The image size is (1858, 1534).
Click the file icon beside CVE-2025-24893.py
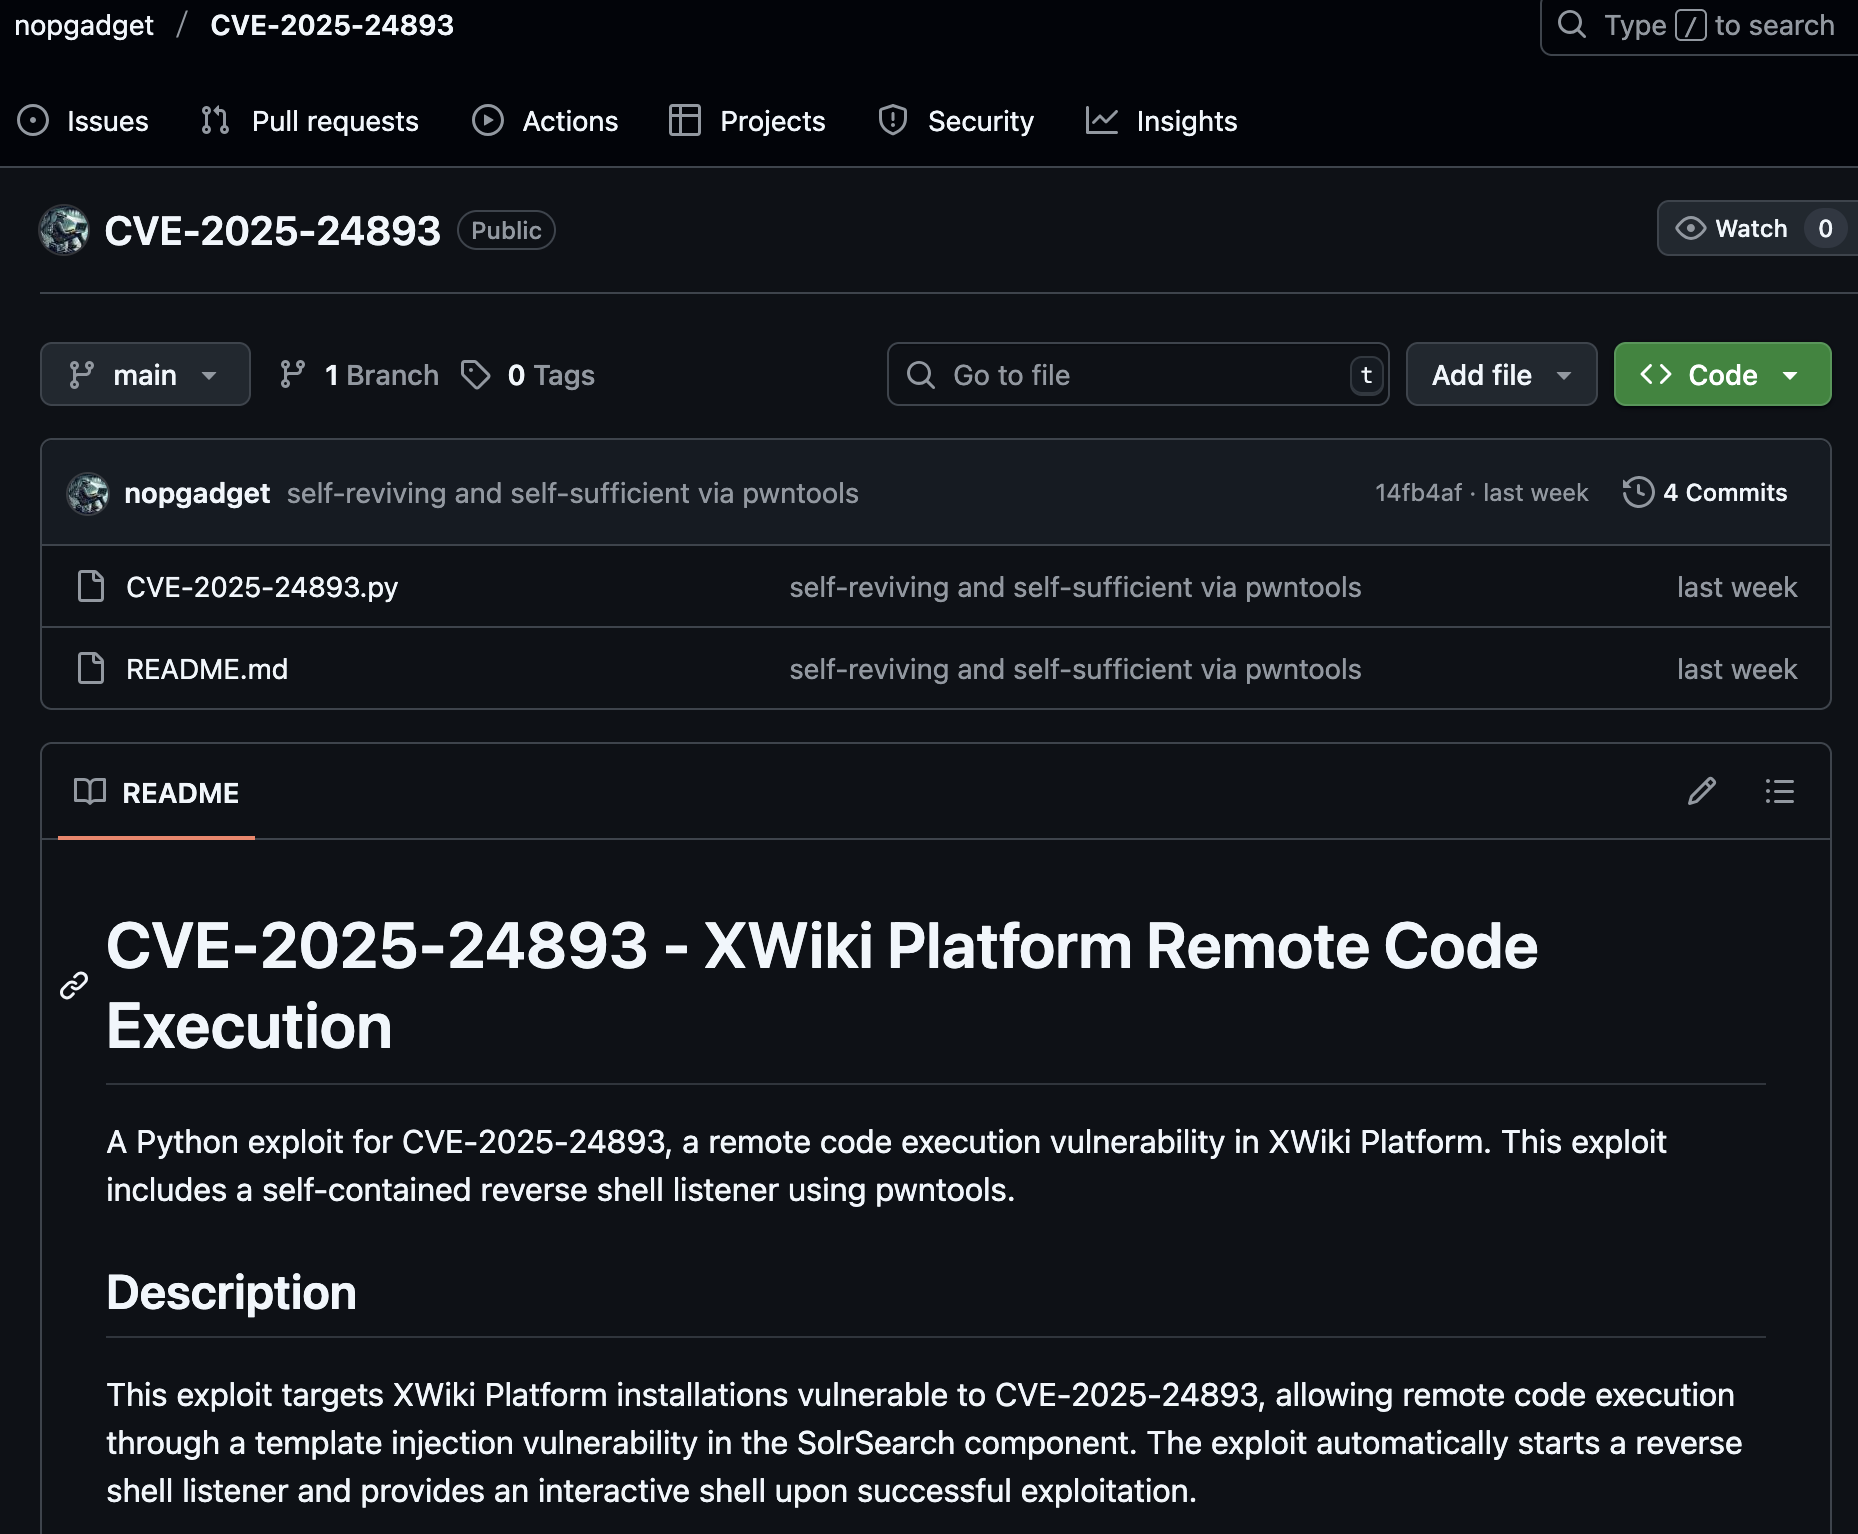click(x=91, y=586)
